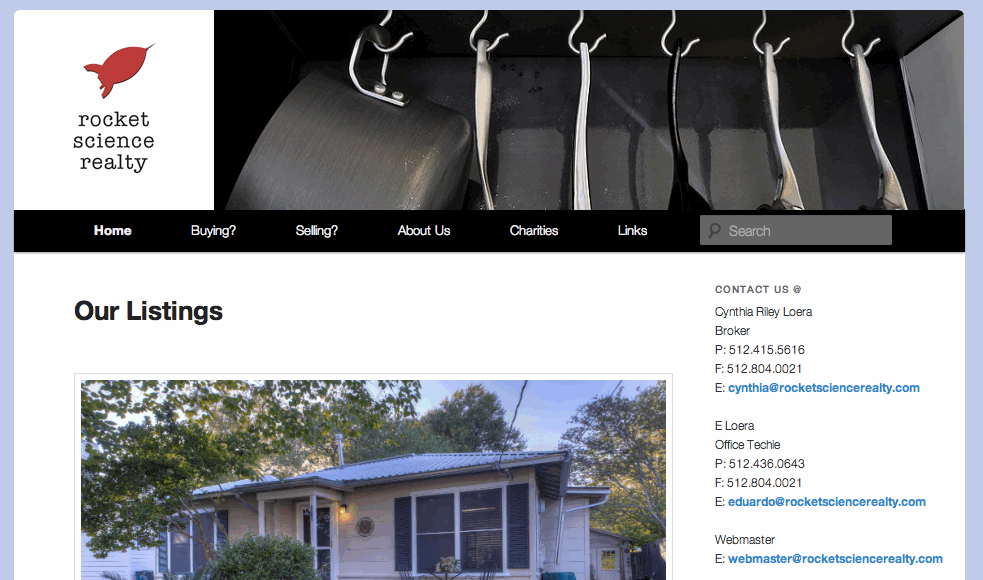Click the search magnifier icon
This screenshot has width=983, height=580.
pyautogui.click(x=714, y=231)
